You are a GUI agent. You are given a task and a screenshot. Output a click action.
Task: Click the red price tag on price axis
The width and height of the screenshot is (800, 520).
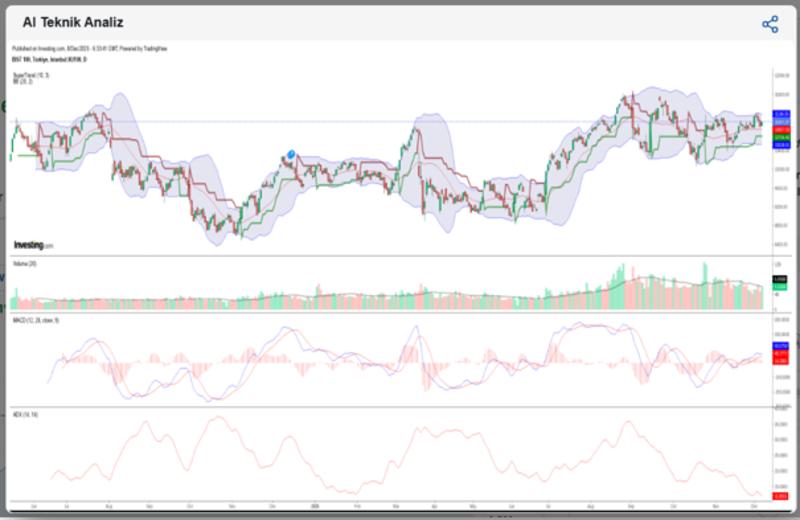pyautogui.click(x=782, y=129)
